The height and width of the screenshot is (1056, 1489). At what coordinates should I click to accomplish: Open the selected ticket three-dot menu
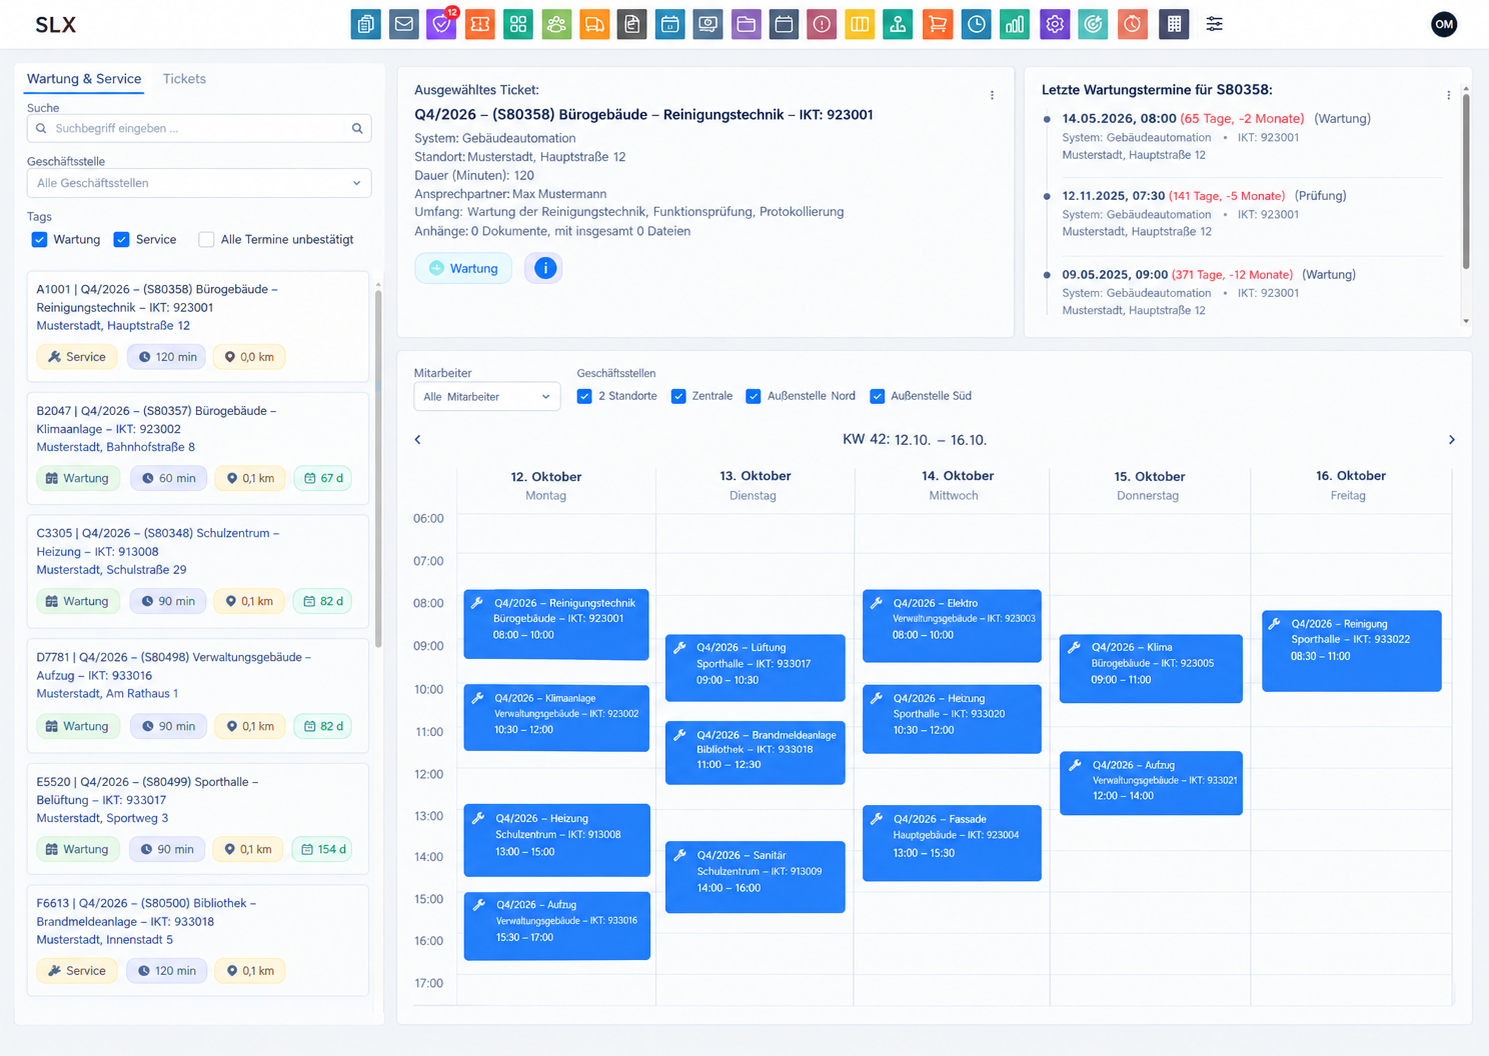[x=992, y=95]
